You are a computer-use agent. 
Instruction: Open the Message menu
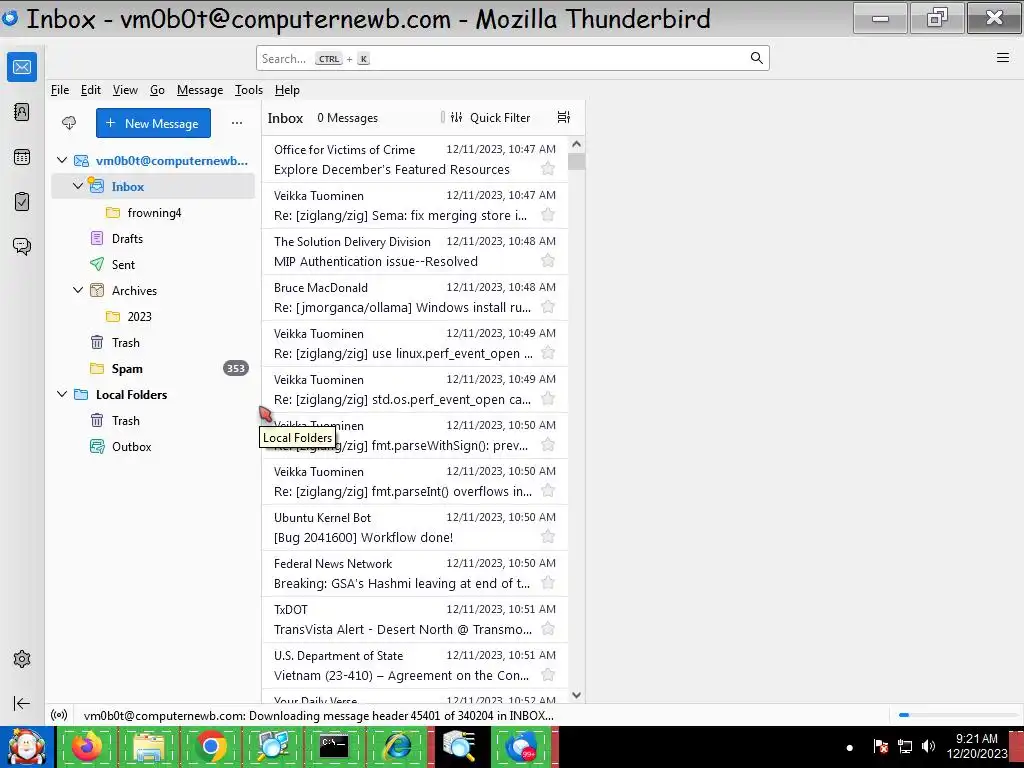coord(200,90)
